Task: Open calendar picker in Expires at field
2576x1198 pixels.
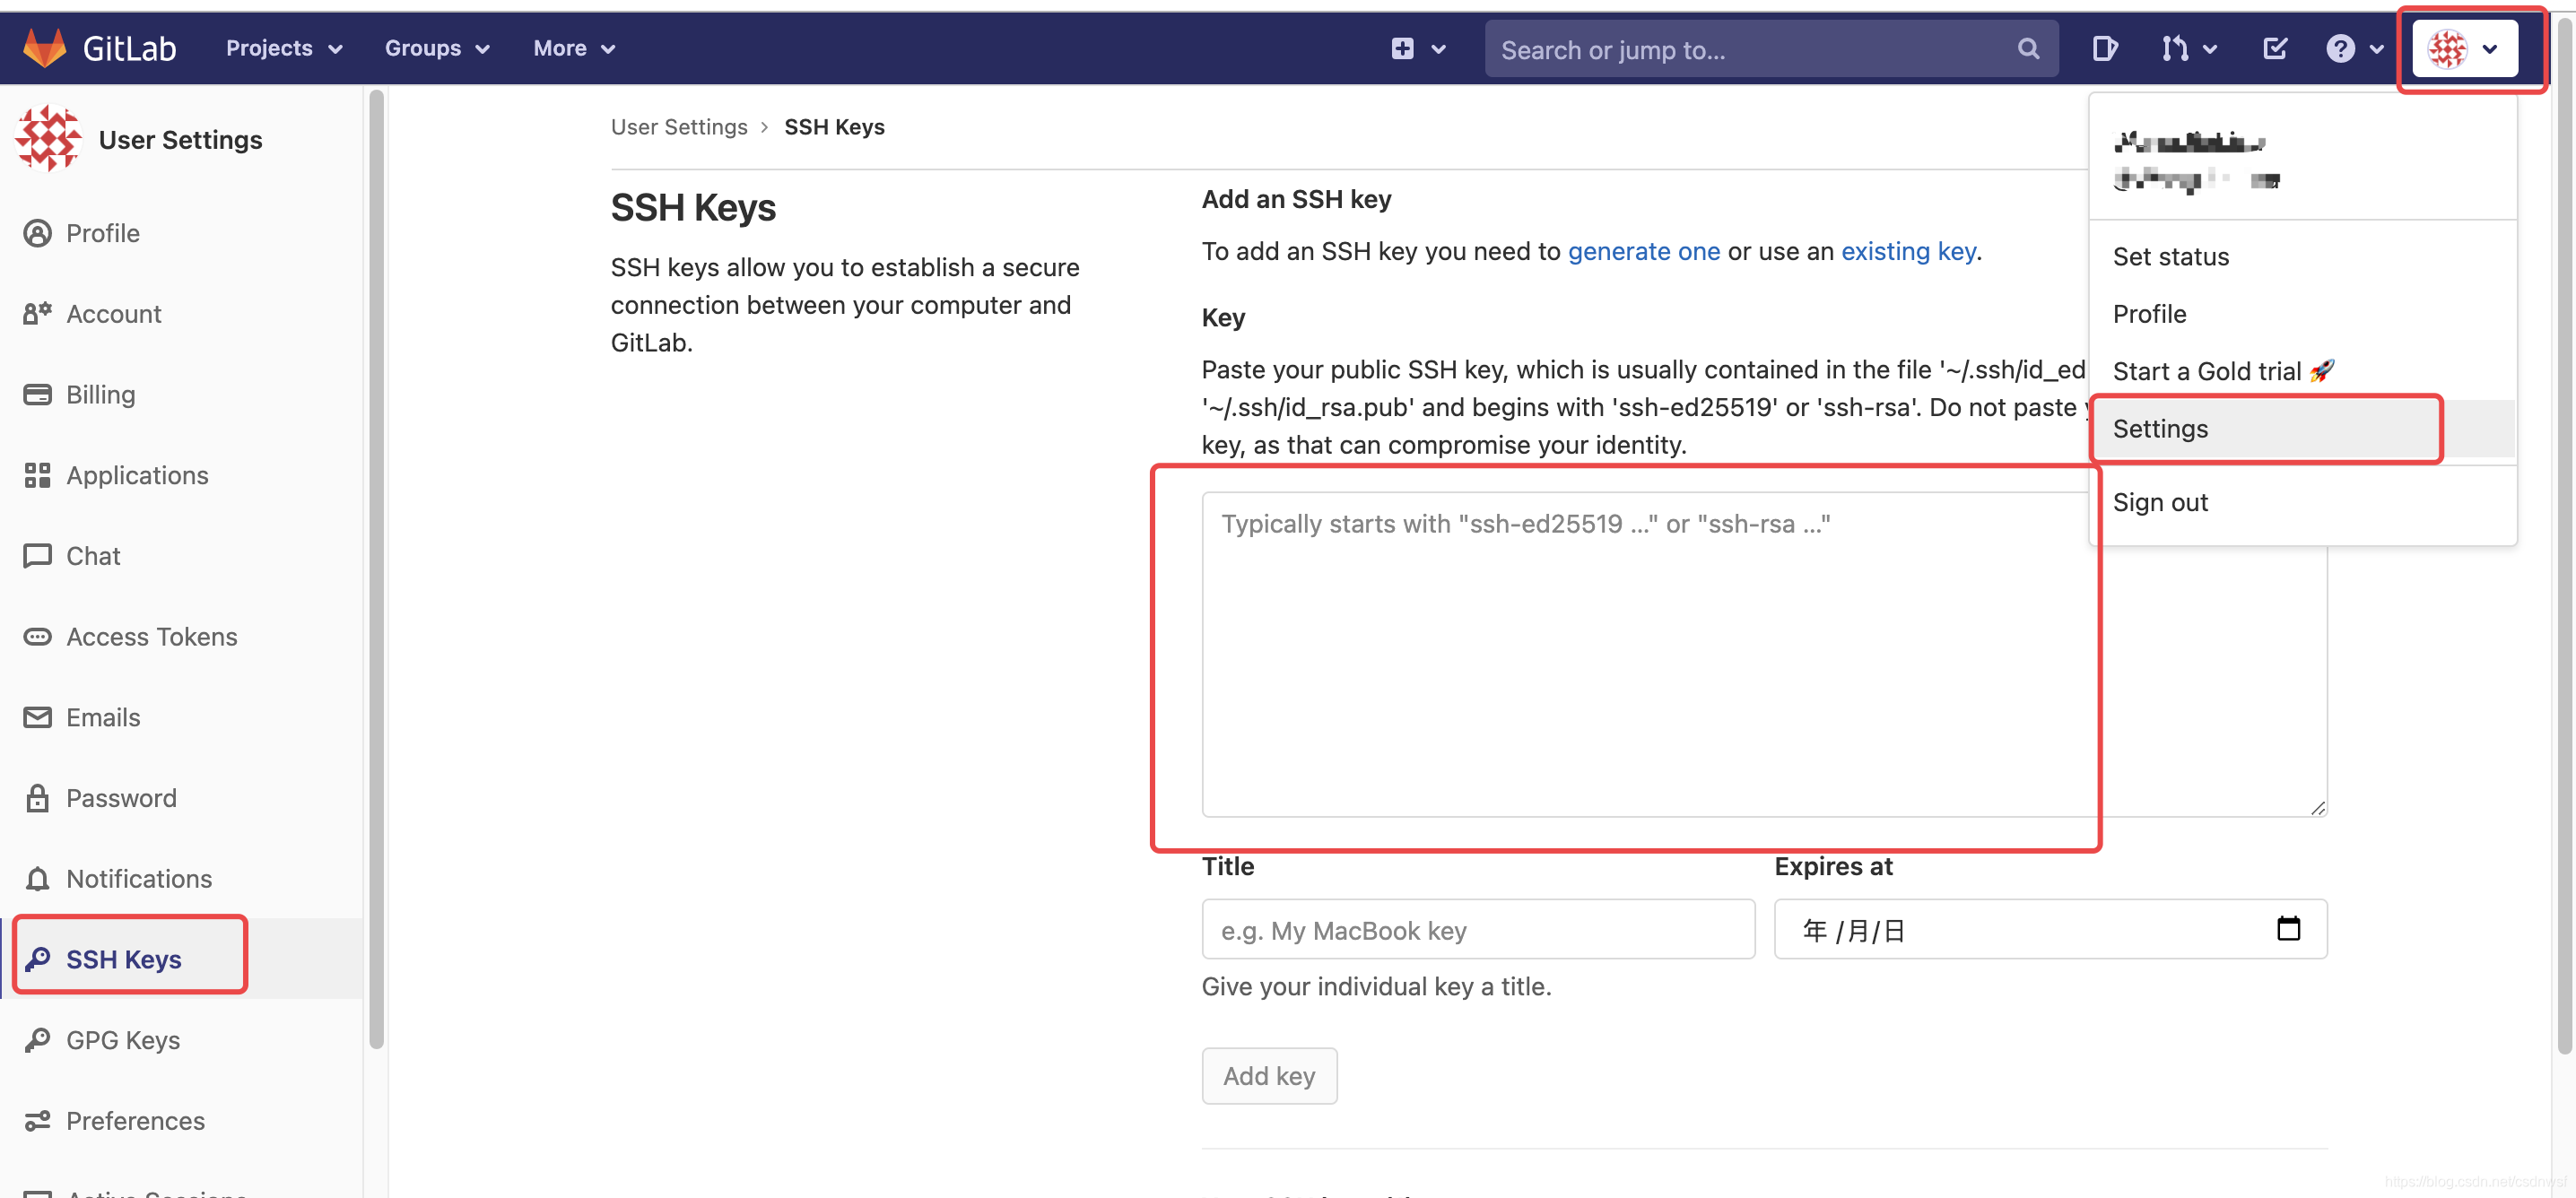Action: [x=2288, y=929]
